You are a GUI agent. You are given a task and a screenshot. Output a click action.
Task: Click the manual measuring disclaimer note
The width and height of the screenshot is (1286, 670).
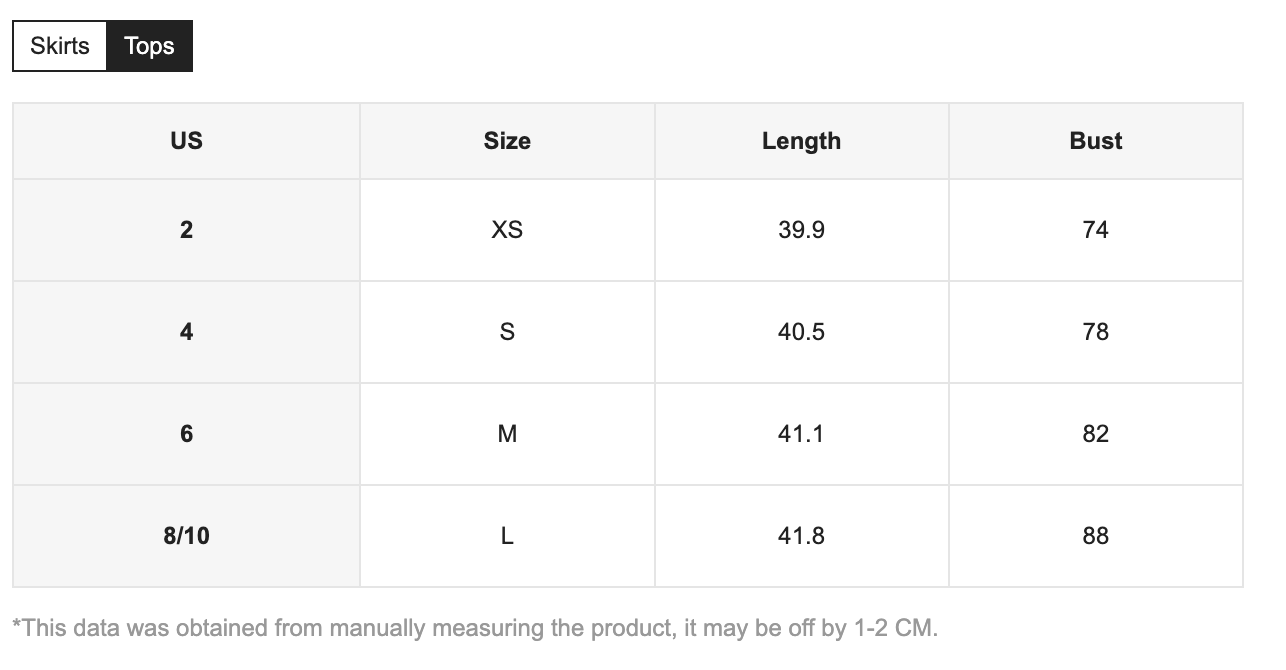tap(475, 628)
